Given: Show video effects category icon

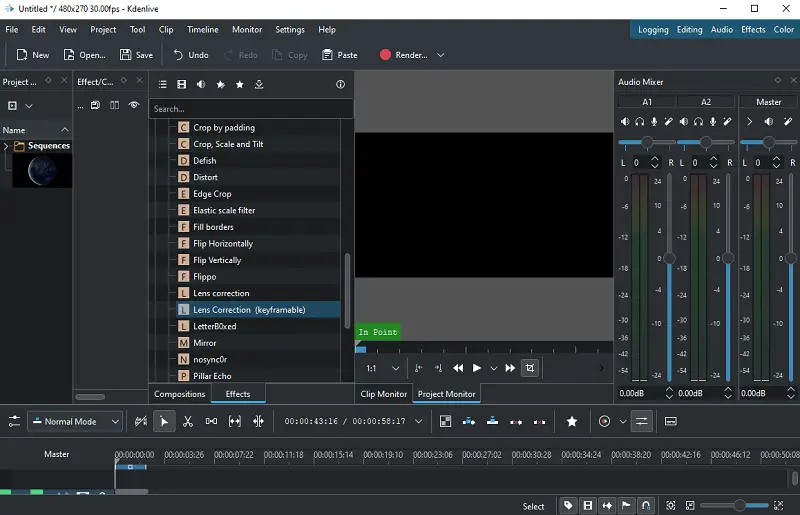Looking at the screenshot, I should 182,84.
